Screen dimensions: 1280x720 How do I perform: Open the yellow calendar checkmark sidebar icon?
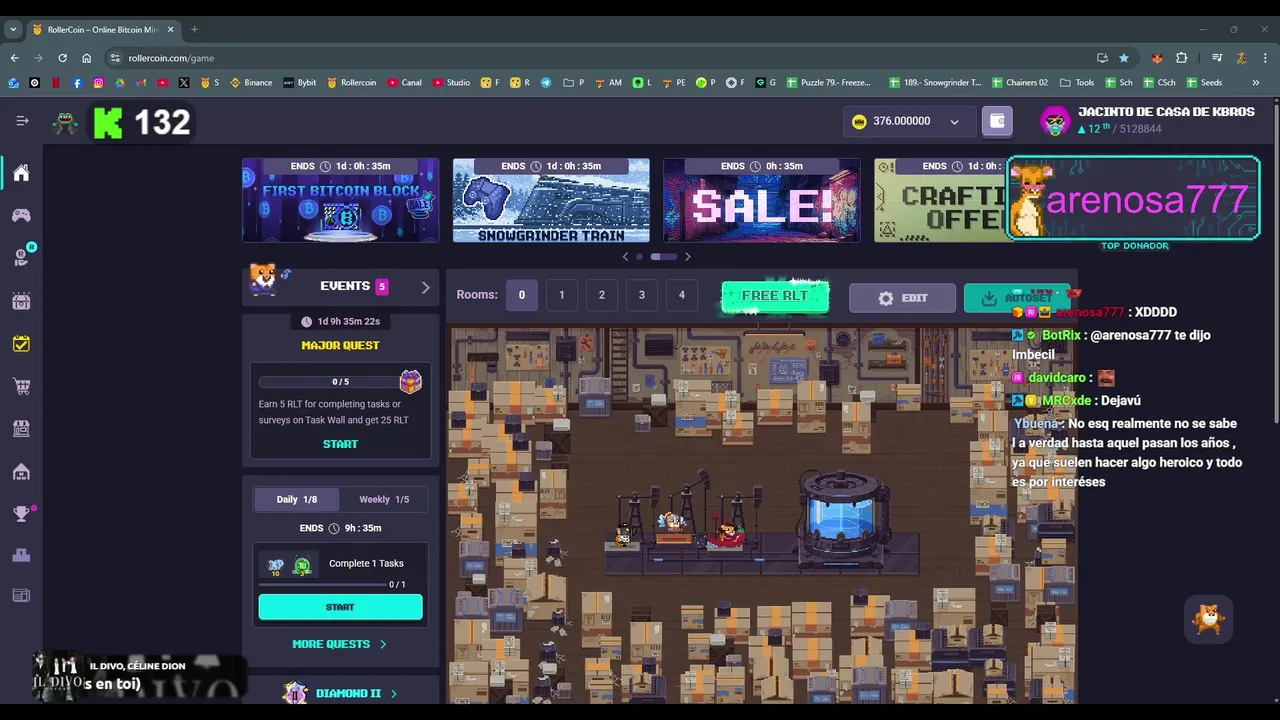coord(21,344)
